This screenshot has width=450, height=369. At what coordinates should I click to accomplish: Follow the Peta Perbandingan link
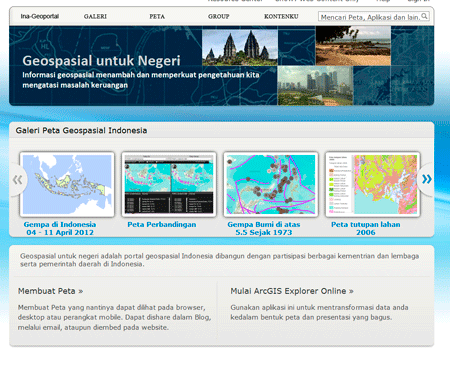(x=162, y=225)
